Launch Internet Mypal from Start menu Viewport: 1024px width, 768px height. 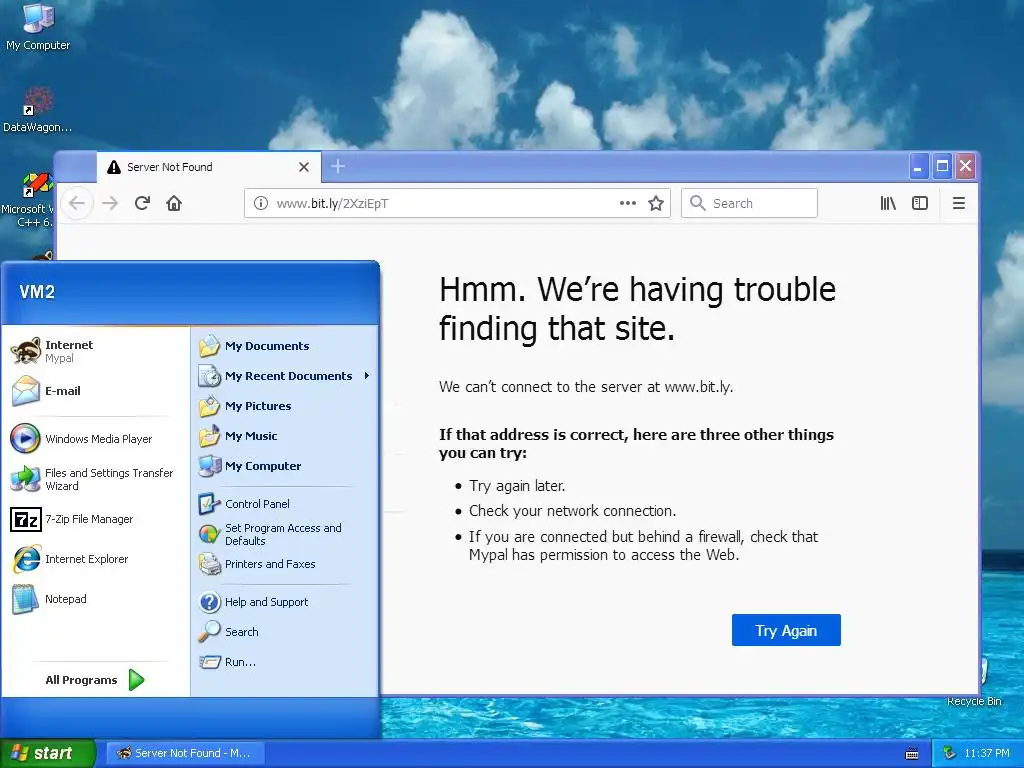[95, 351]
